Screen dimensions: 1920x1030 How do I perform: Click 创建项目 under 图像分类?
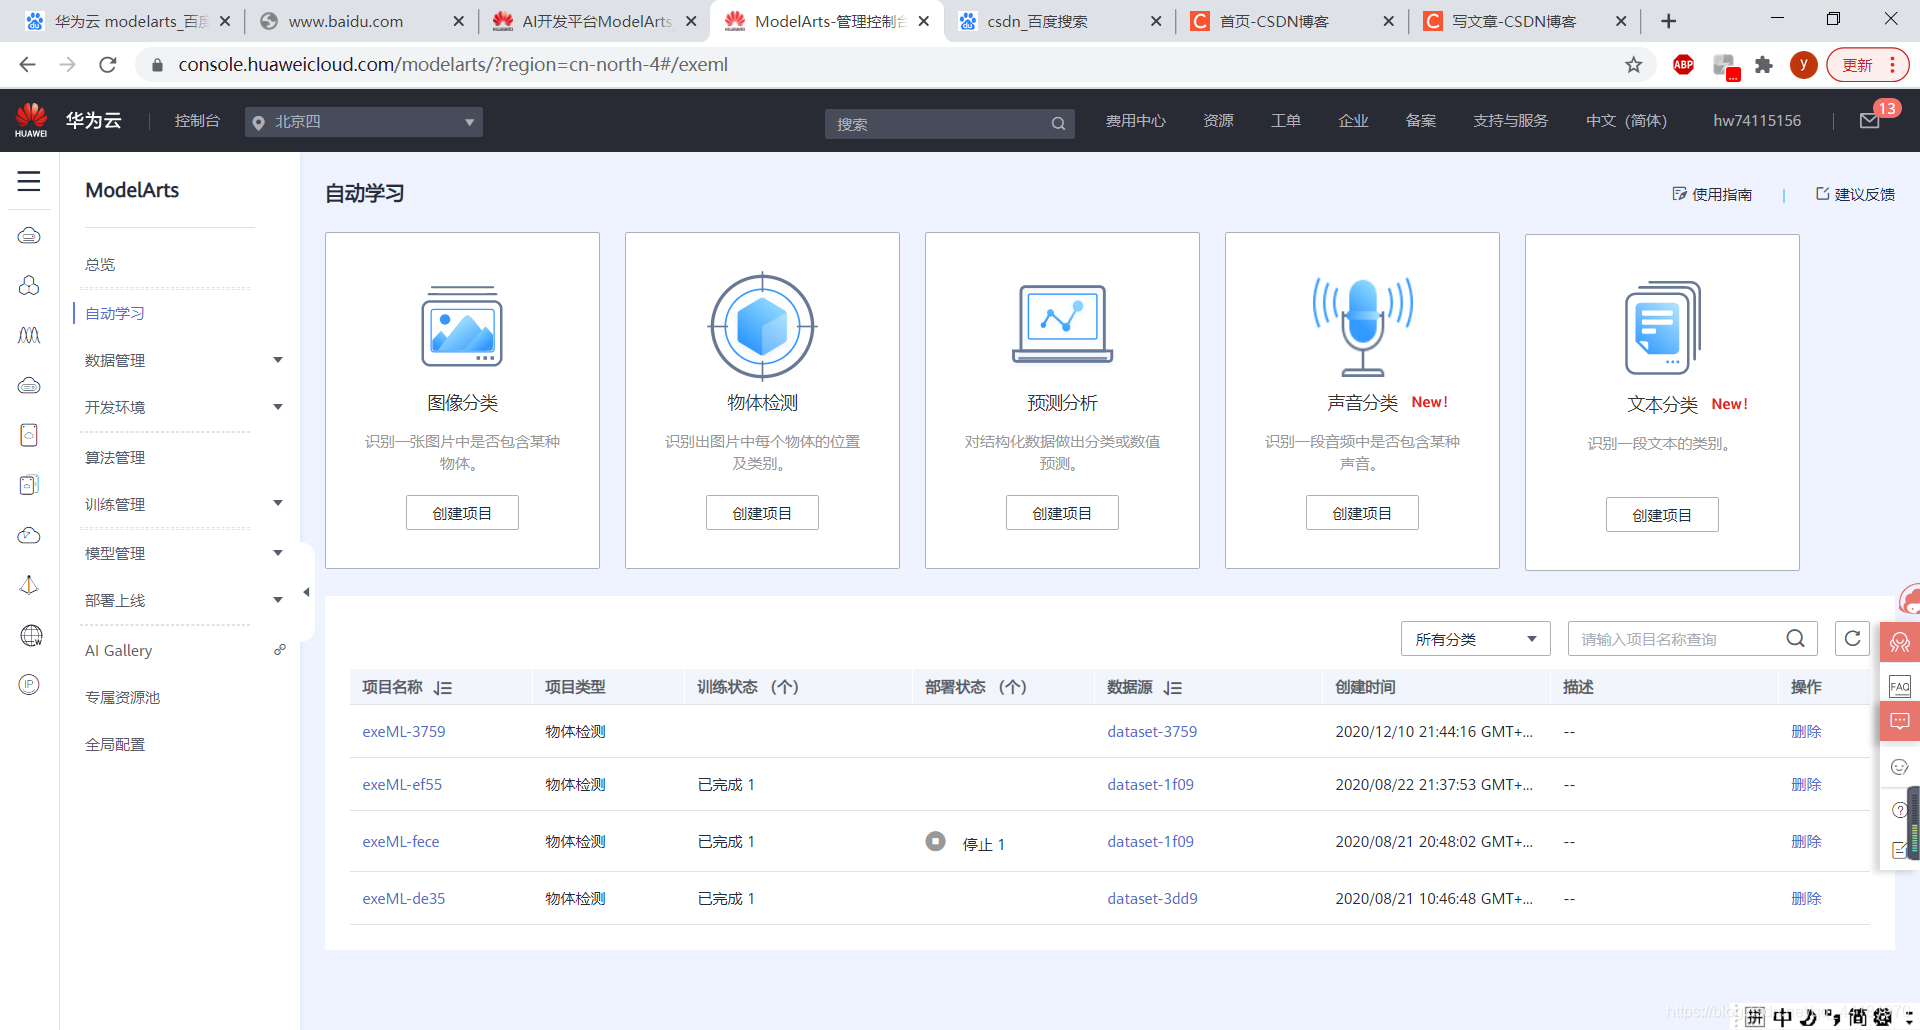click(462, 513)
